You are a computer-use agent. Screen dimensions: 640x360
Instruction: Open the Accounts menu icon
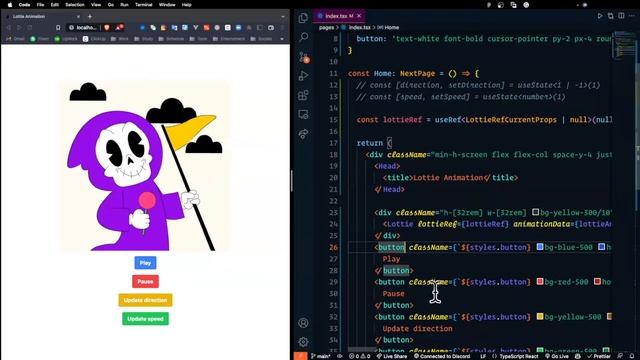click(303, 323)
